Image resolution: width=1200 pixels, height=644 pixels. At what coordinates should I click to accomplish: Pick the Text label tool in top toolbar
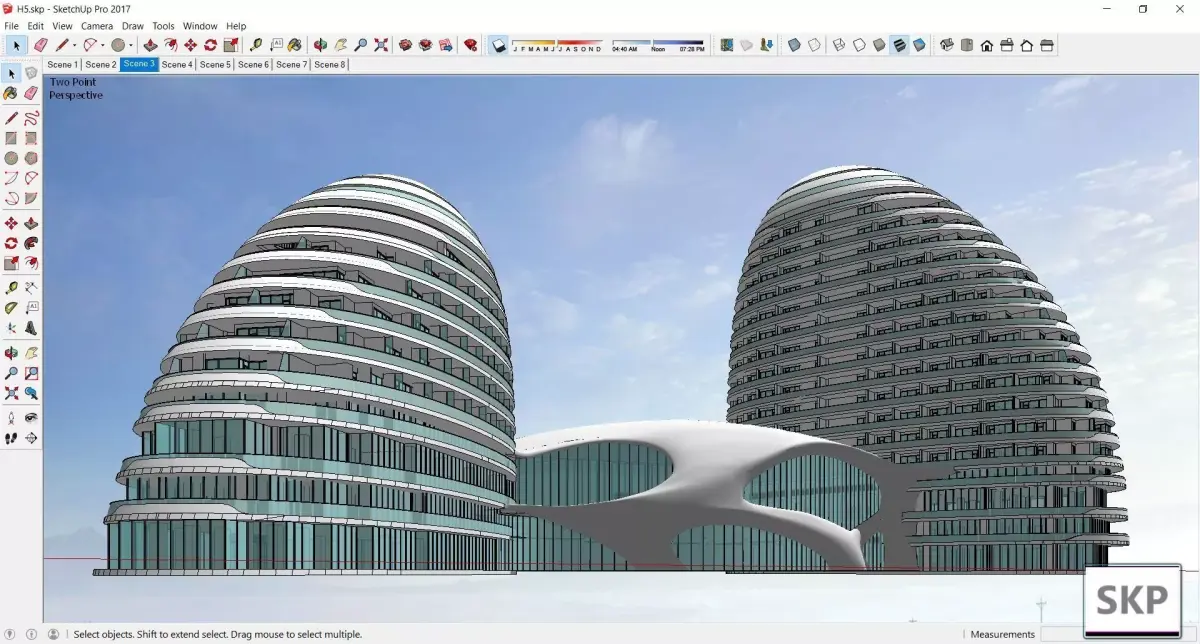276,45
